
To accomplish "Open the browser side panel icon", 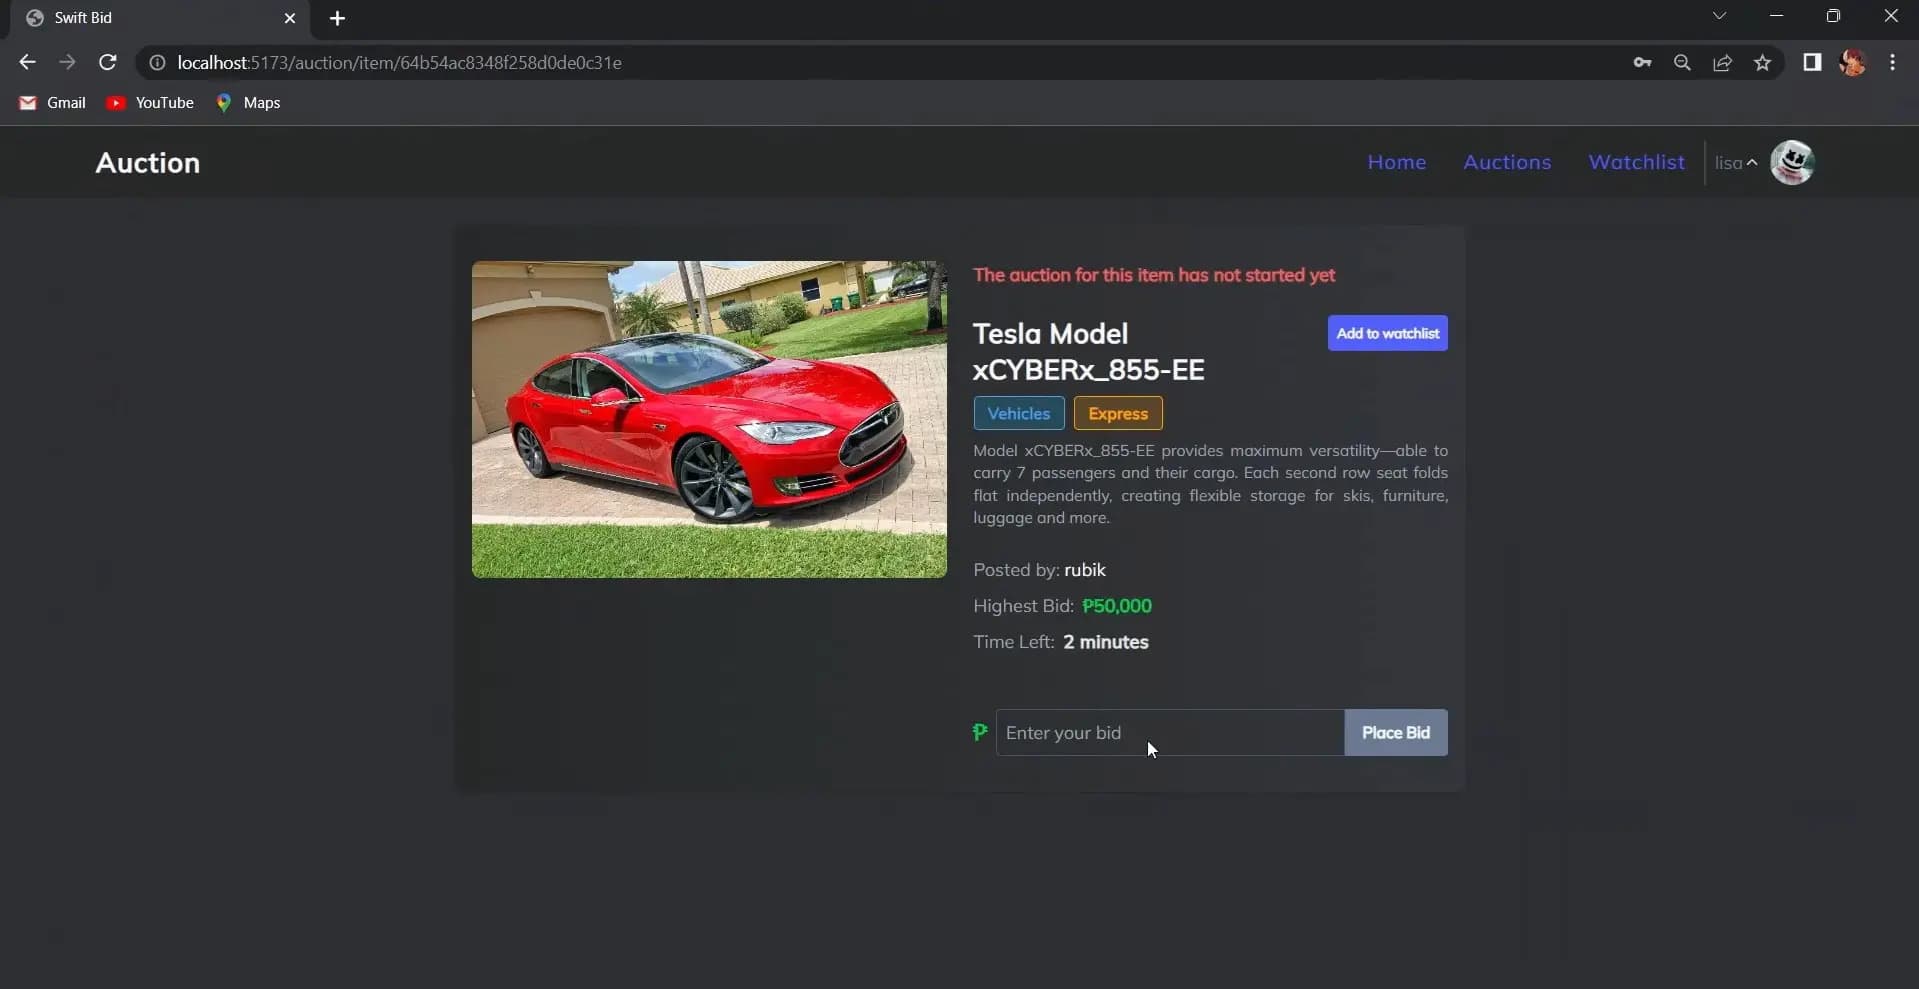I will pos(1812,62).
